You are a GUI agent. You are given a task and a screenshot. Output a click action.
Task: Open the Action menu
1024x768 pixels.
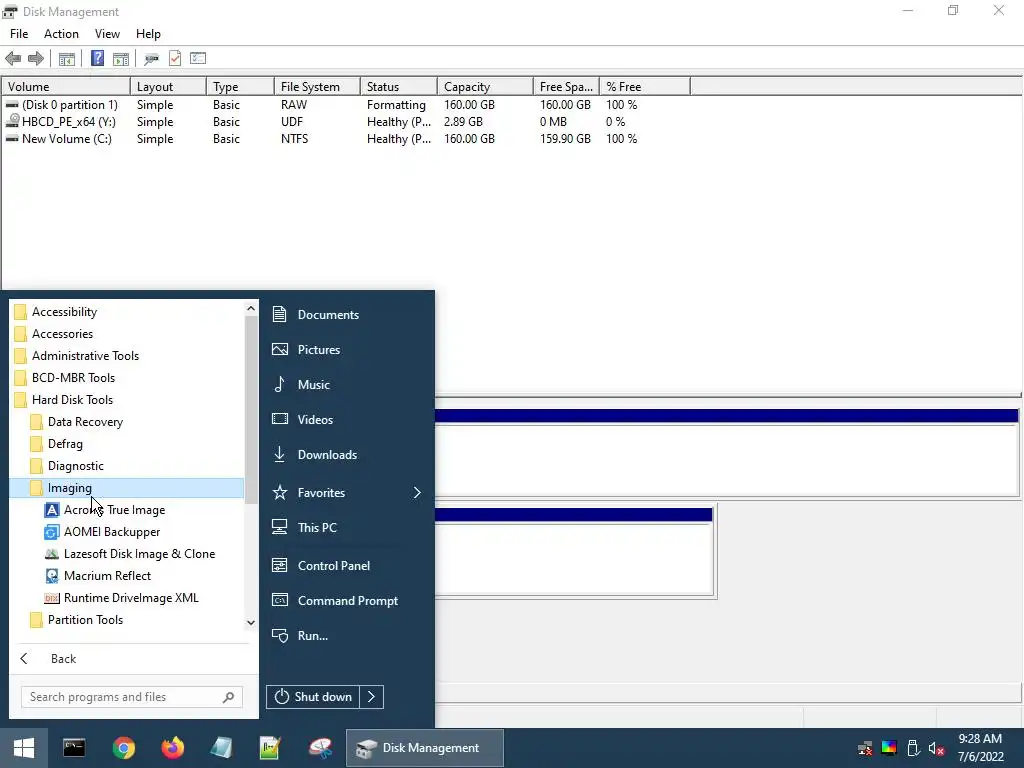click(61, 34)
